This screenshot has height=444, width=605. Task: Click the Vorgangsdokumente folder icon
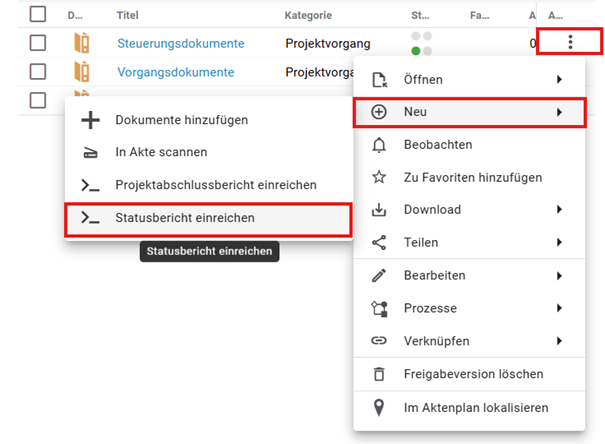82,72
